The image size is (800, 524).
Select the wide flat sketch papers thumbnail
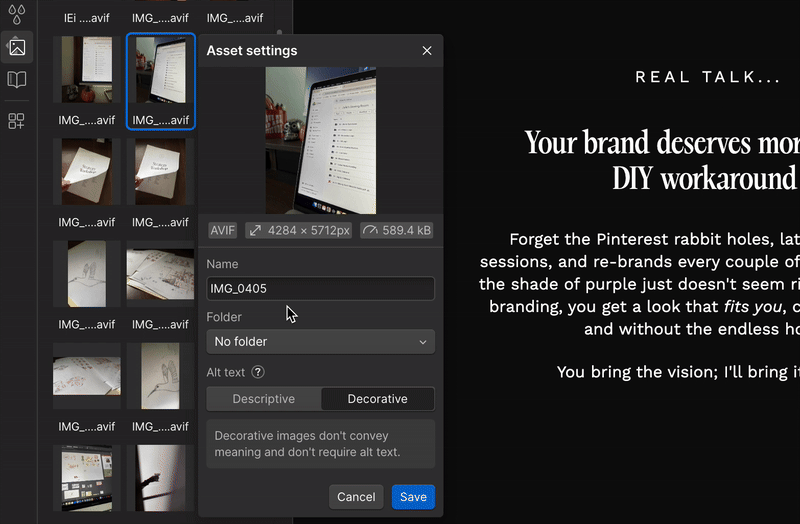coord(87,376)
